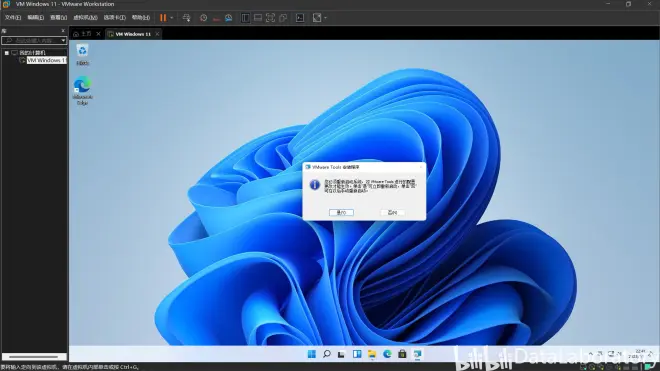Viewport: 660px width, 371px height.
Task: Click the VMware Workstation title bar app icon
Action: click(x=6, y=4)
